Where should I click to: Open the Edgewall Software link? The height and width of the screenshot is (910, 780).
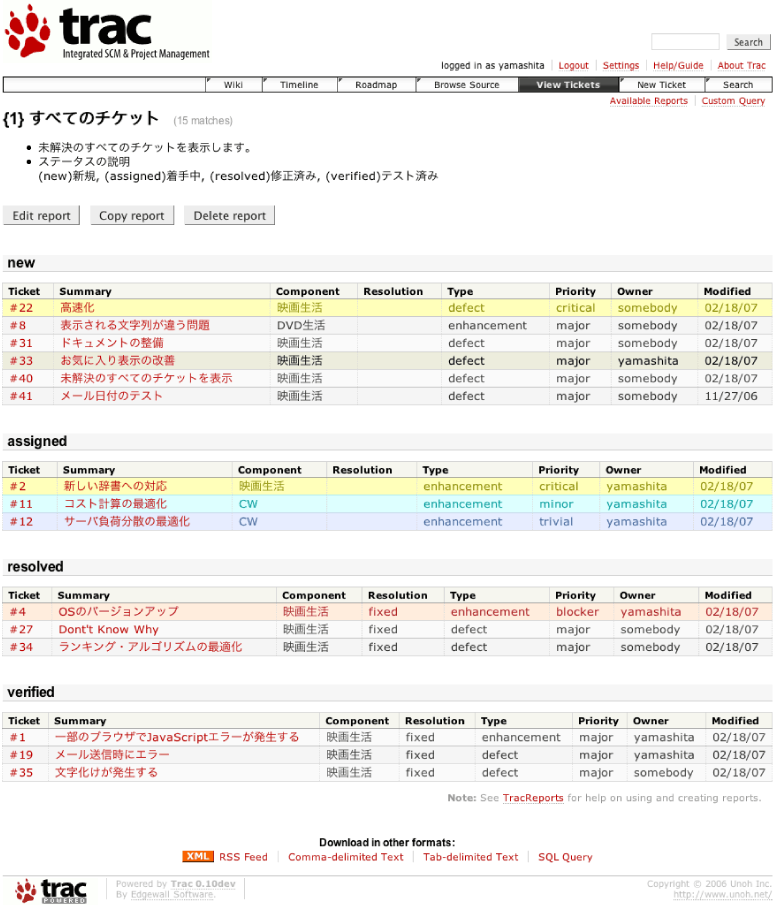(173, 895)
